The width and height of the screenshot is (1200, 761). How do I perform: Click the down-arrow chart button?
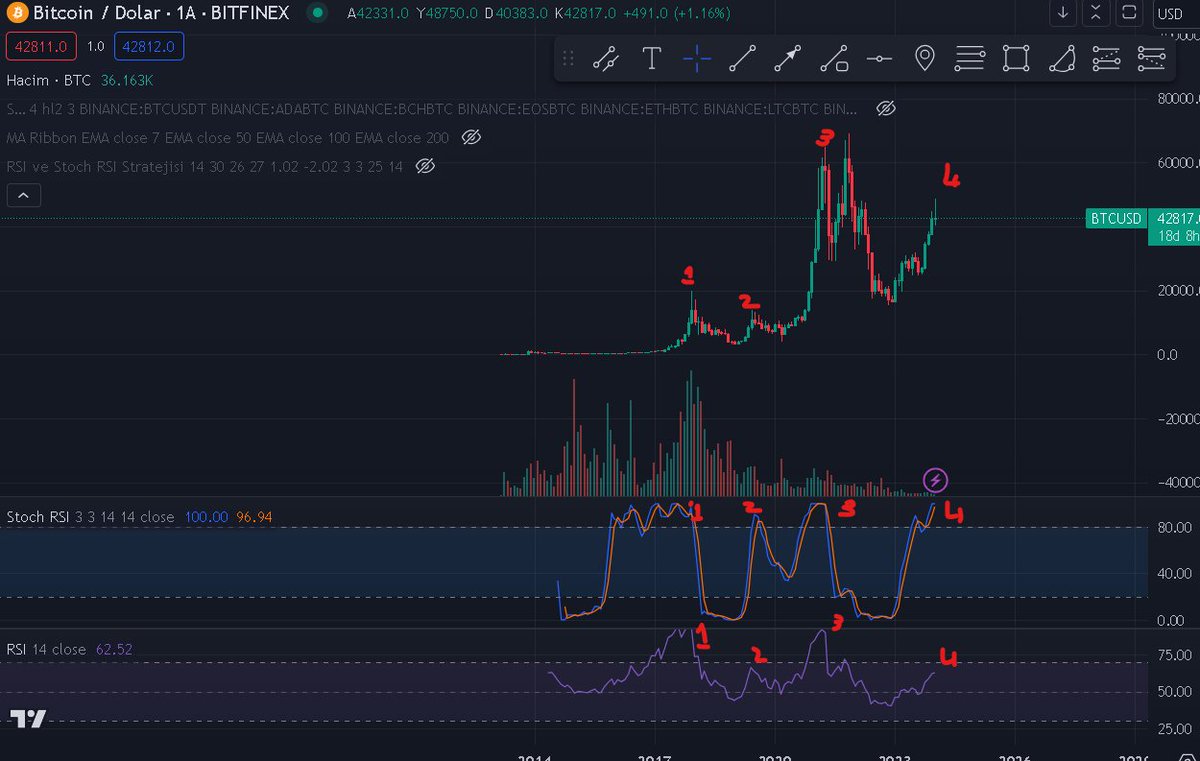pyautogui.click(x=1064, y=14)
